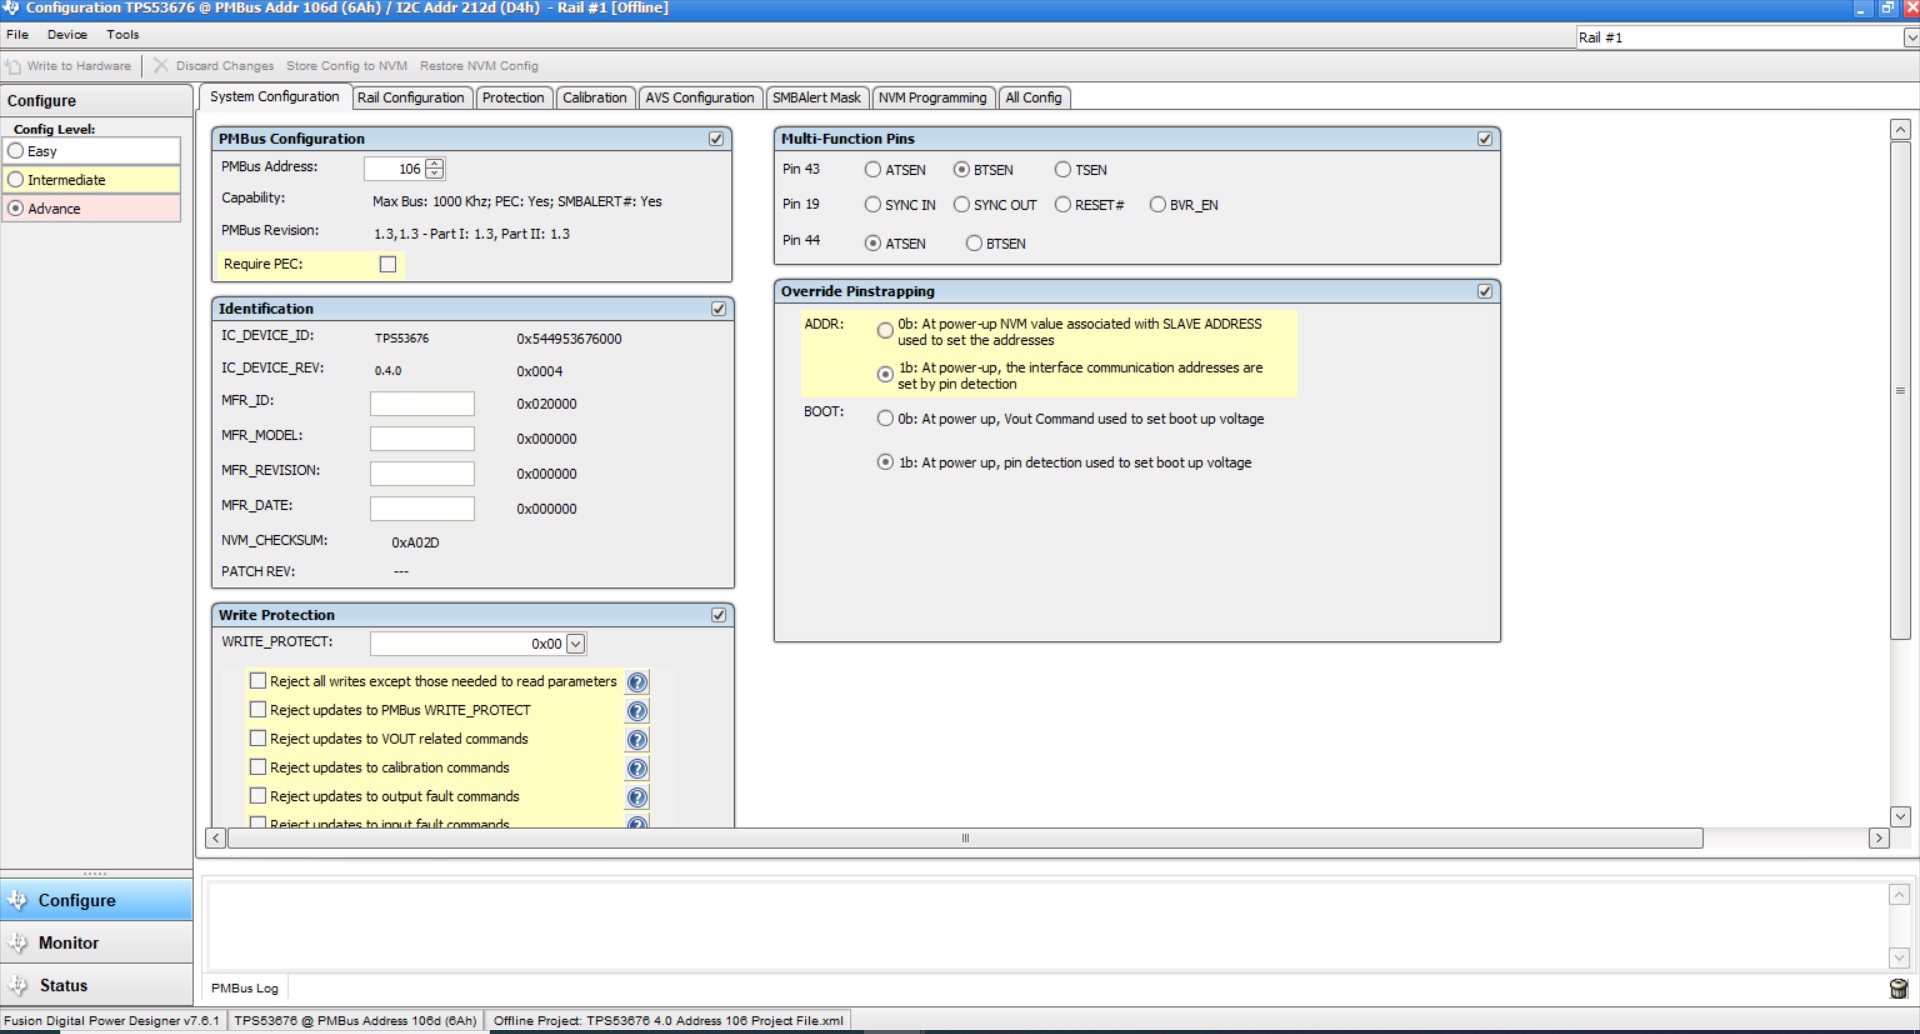The image size is (1920, 1034).
Task: Open help for output fault commands rejection
Action: tap(637, 797)
